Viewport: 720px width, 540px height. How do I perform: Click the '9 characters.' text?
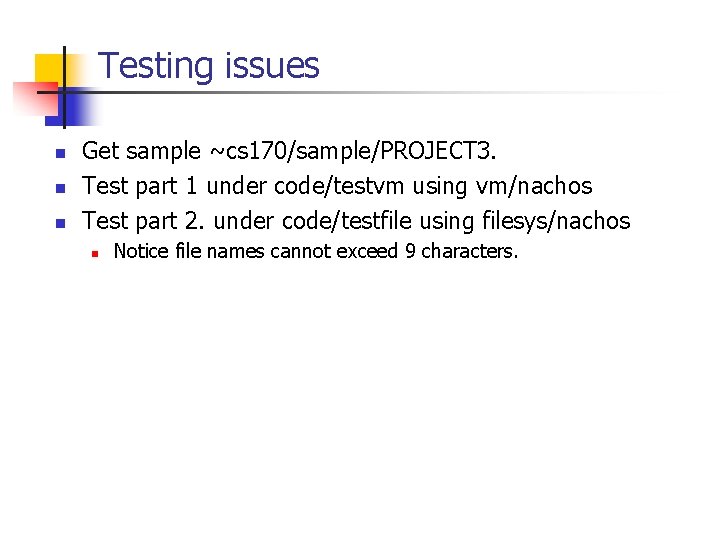pyautogui.click(x=461, y=251)
